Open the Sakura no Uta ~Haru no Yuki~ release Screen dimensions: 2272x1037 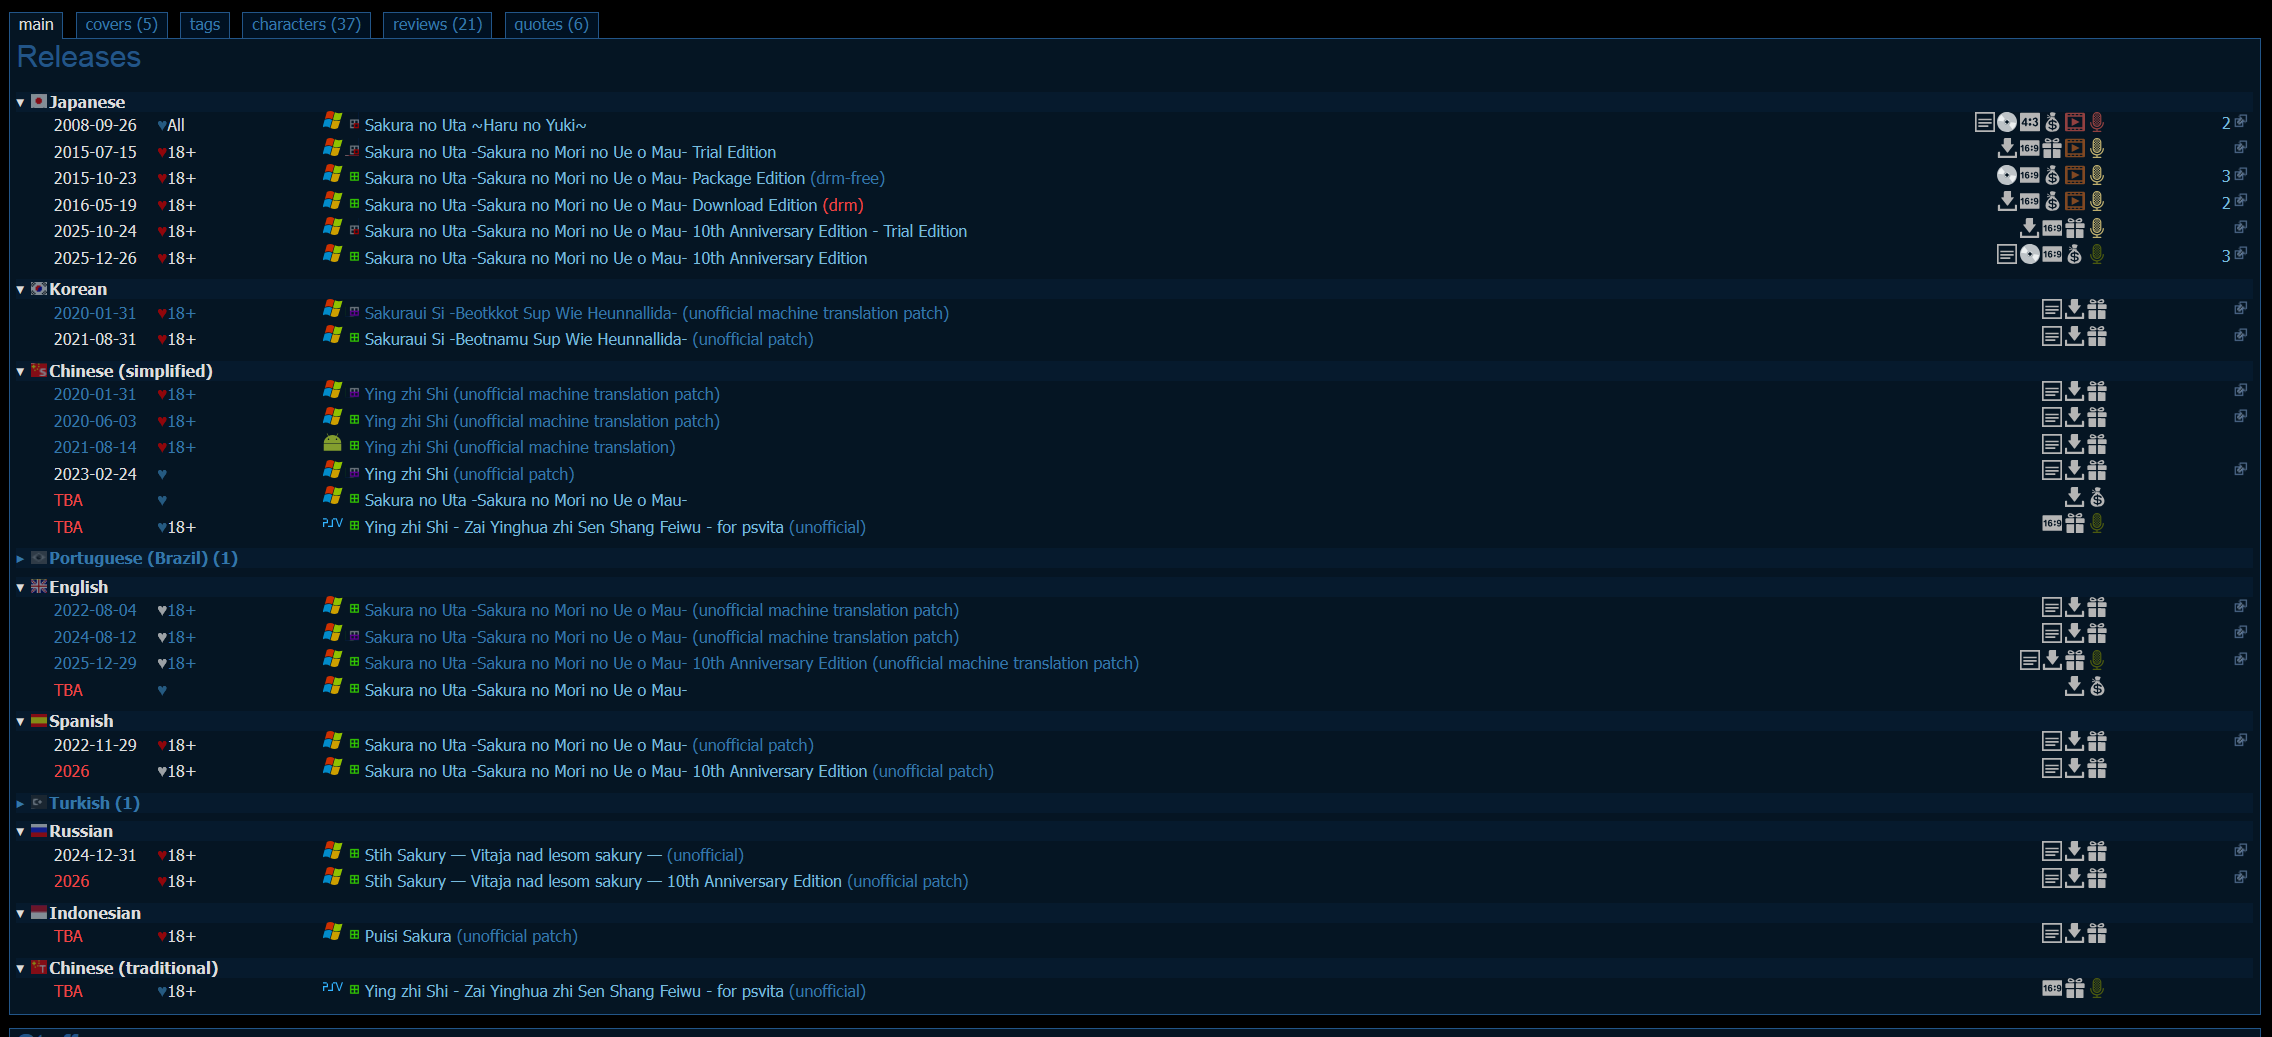pyautogui.click(x=475, y=125)
